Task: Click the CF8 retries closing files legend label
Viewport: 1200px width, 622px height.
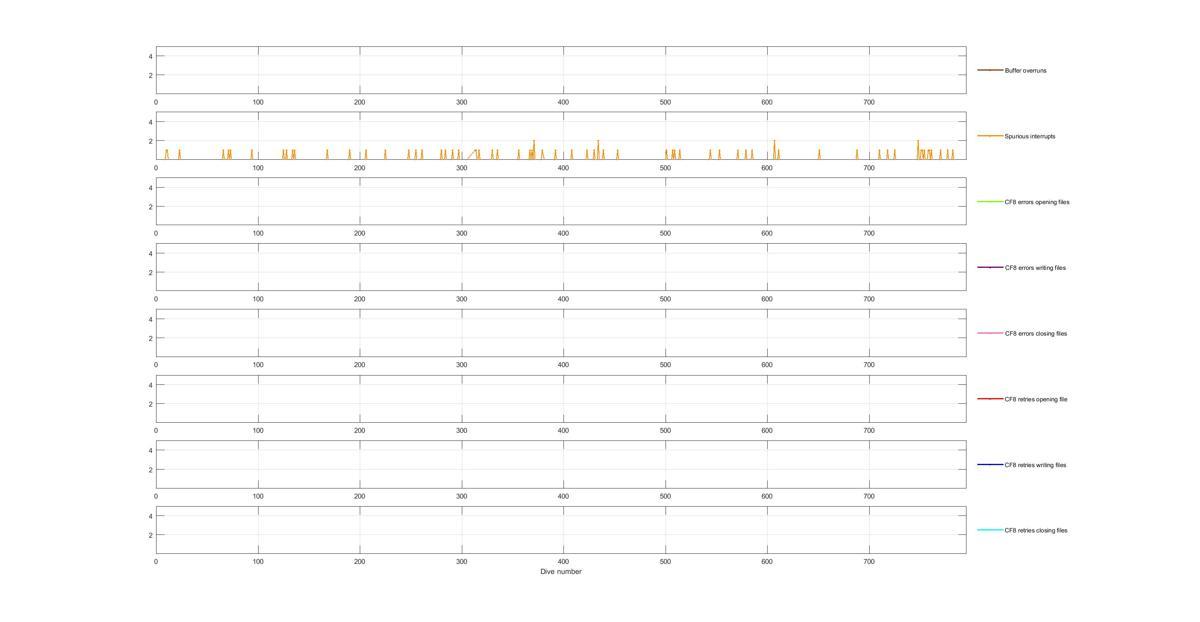Action: (x=1036, y=531)
